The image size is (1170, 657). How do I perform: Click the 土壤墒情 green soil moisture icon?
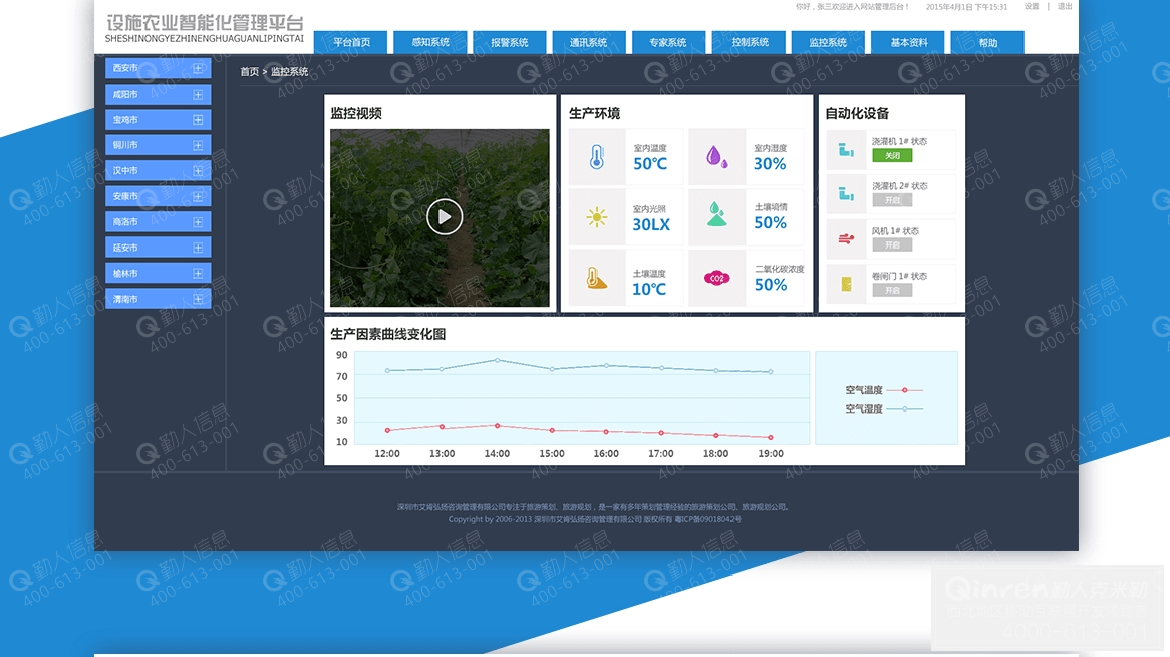[716, 214]
